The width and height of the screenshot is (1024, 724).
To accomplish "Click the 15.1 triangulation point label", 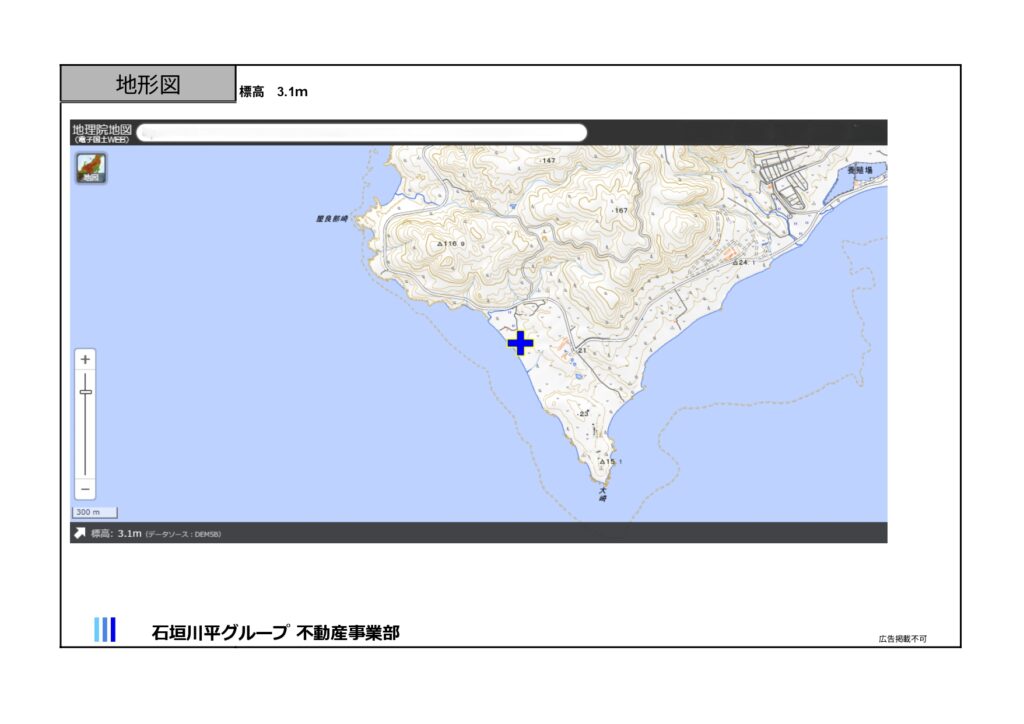I will 611,462.
